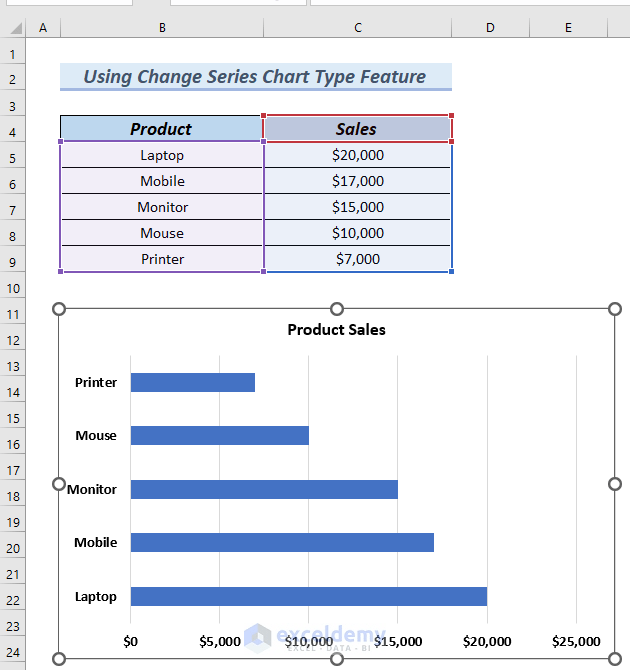The width and height of the screenshot is (630, 670).
Task: Click the Product header cell
Action: 162,129
